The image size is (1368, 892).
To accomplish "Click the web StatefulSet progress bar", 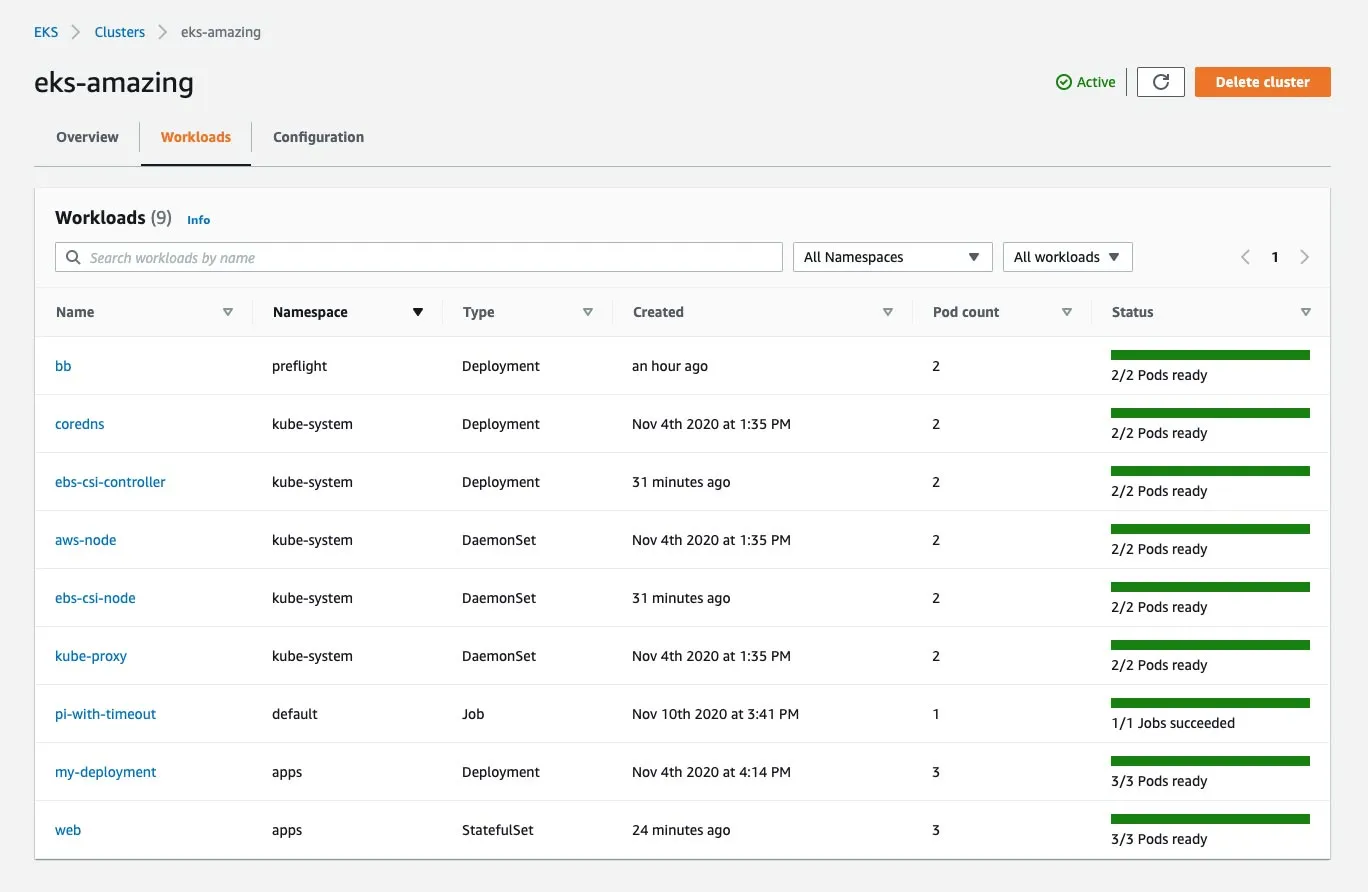I will point(1210,819).
